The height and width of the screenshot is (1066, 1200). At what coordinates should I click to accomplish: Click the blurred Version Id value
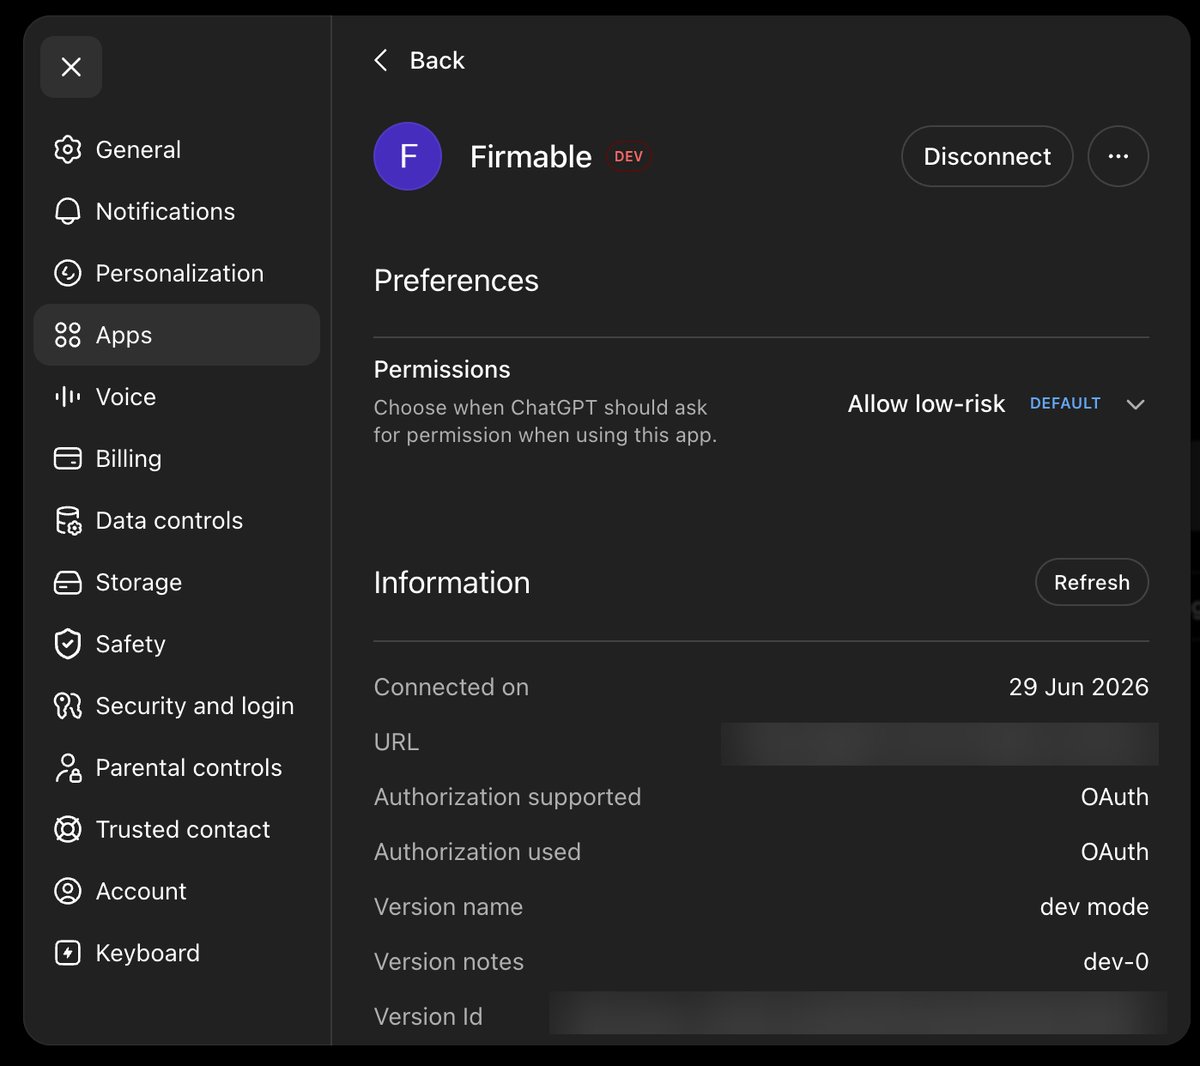pos(858,1013)
